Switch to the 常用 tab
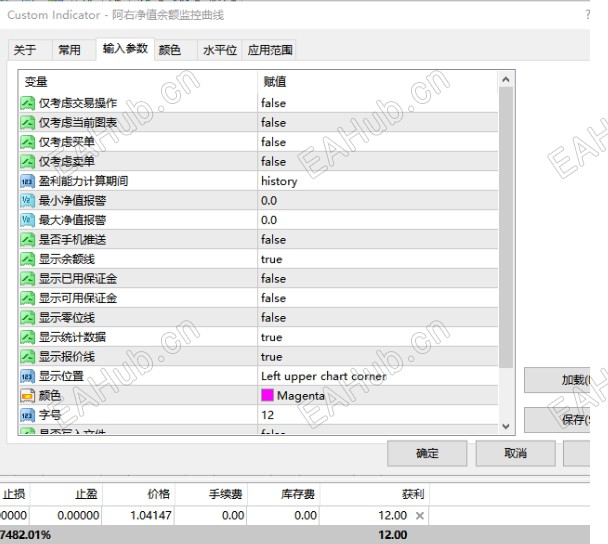The height and width of the screenshot is (544, 608). click(74, 50)
